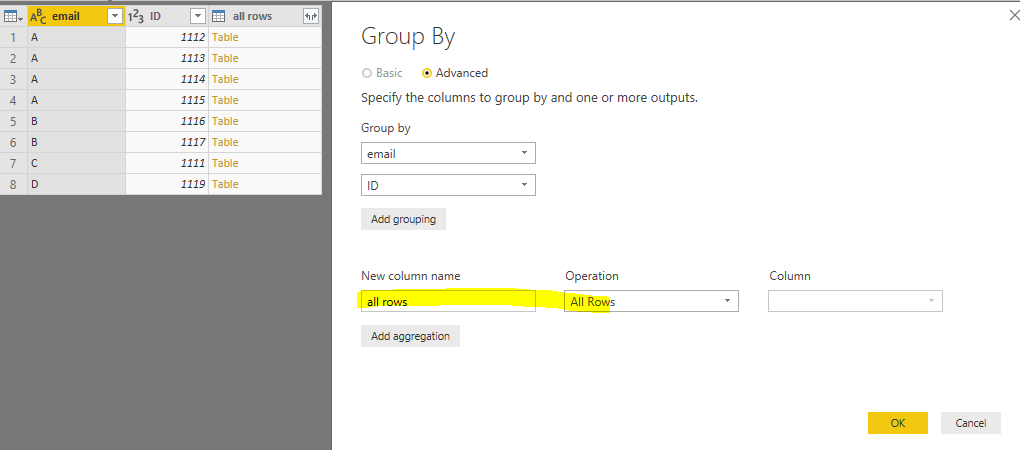Click the text type icon on email column

[38, 16]
